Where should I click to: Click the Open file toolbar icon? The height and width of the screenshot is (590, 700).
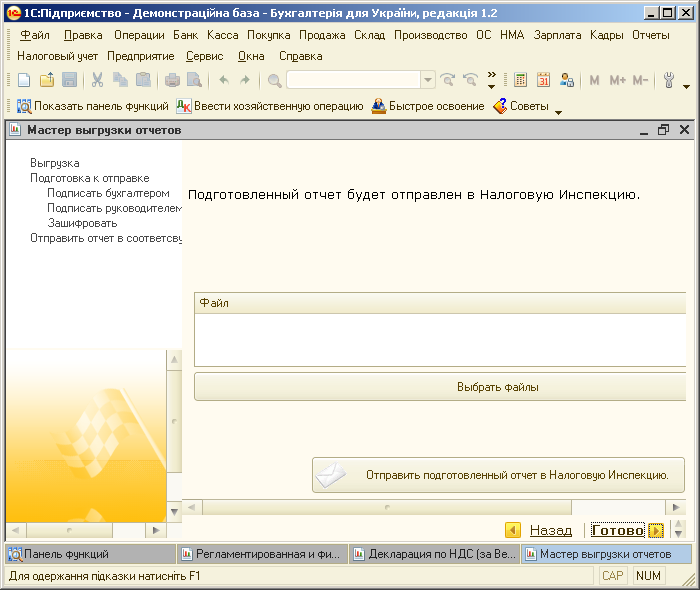[x=47, y=80]
